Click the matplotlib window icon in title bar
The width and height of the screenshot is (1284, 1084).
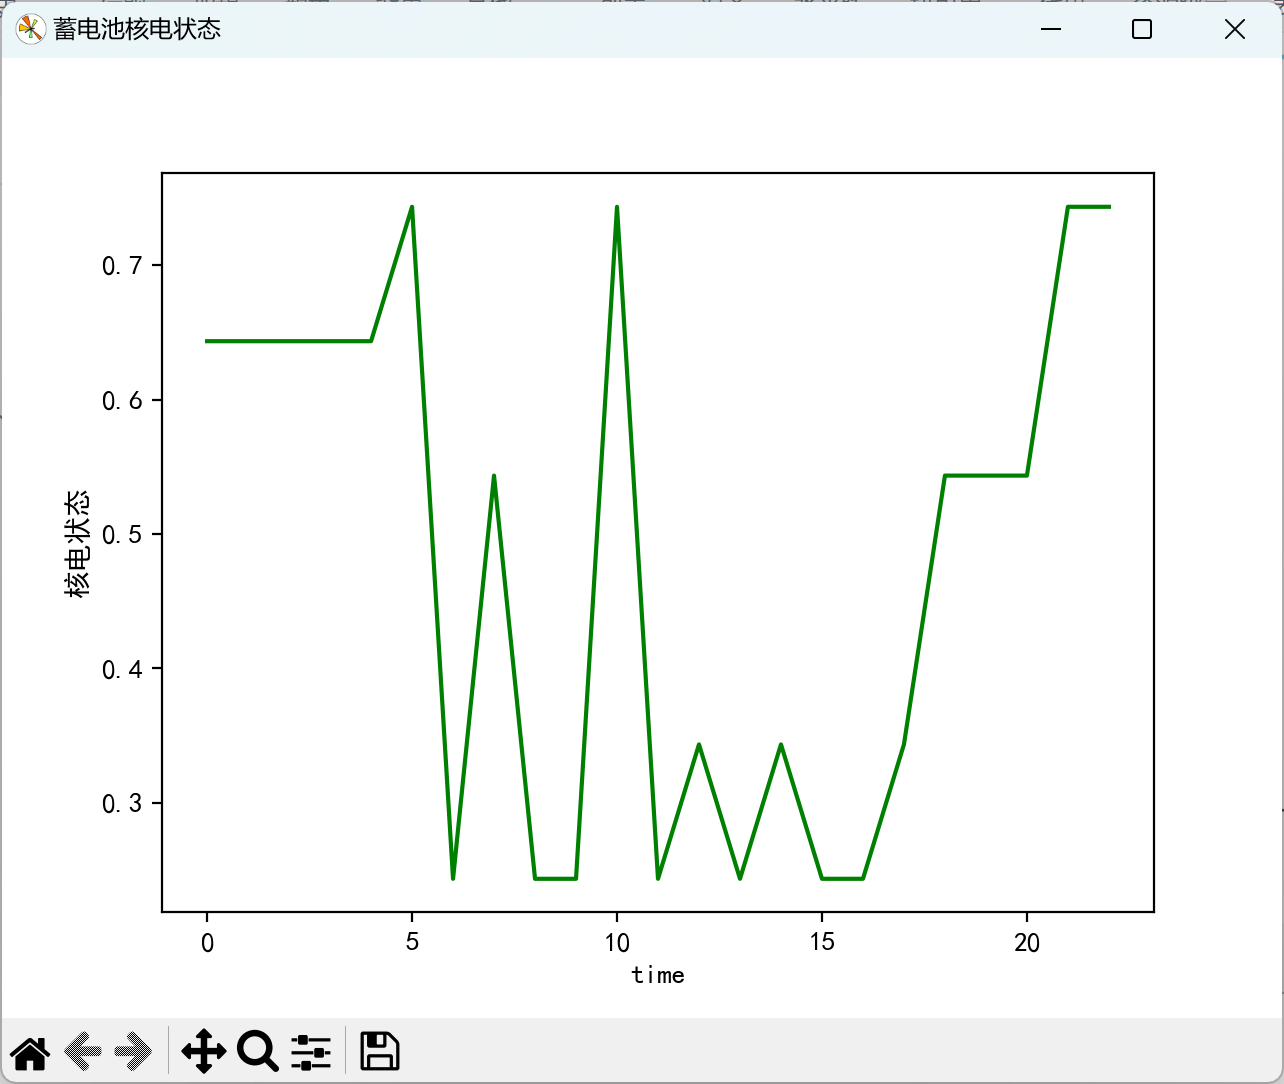click(x=31, y=29)
